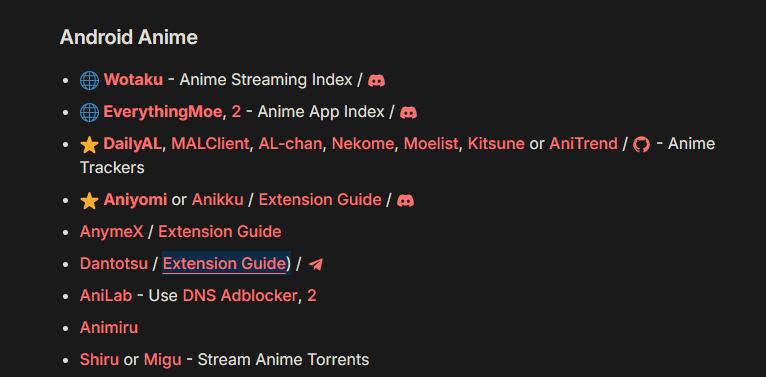Open the Android Anime section heading
Screen dimensions: 766x377
[129, 38]
